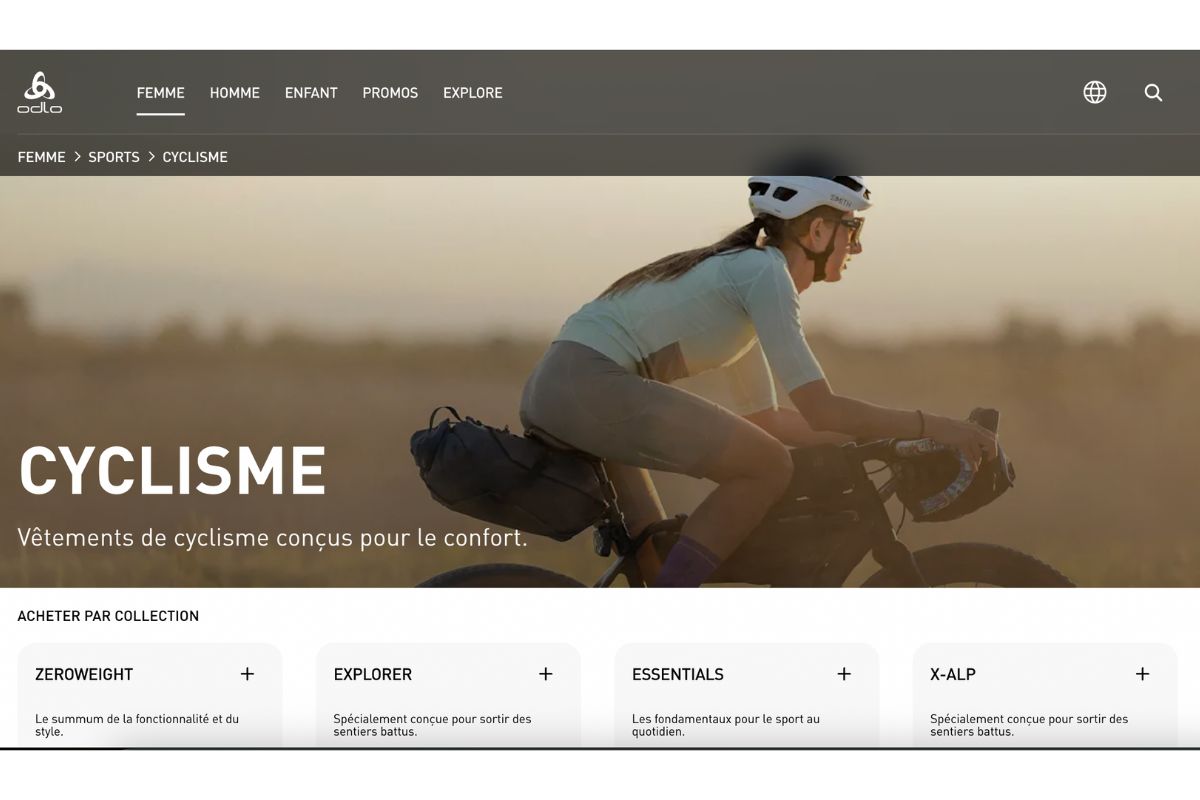Select the EXPLORER collection title

point(373,674)
